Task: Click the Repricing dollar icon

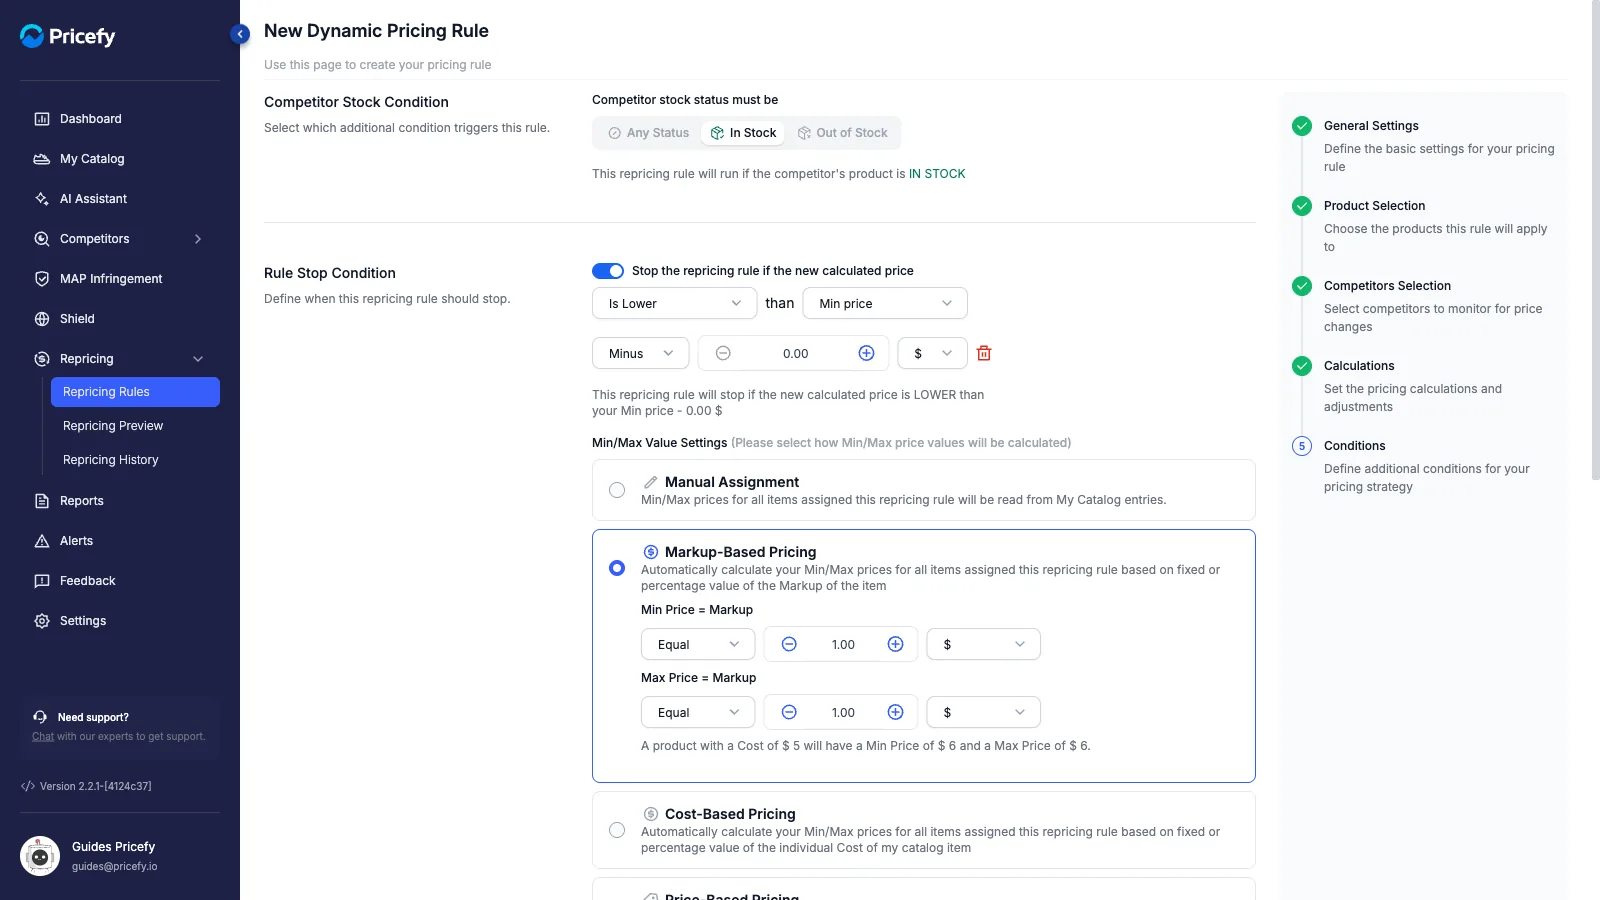Action: (42, 359)
